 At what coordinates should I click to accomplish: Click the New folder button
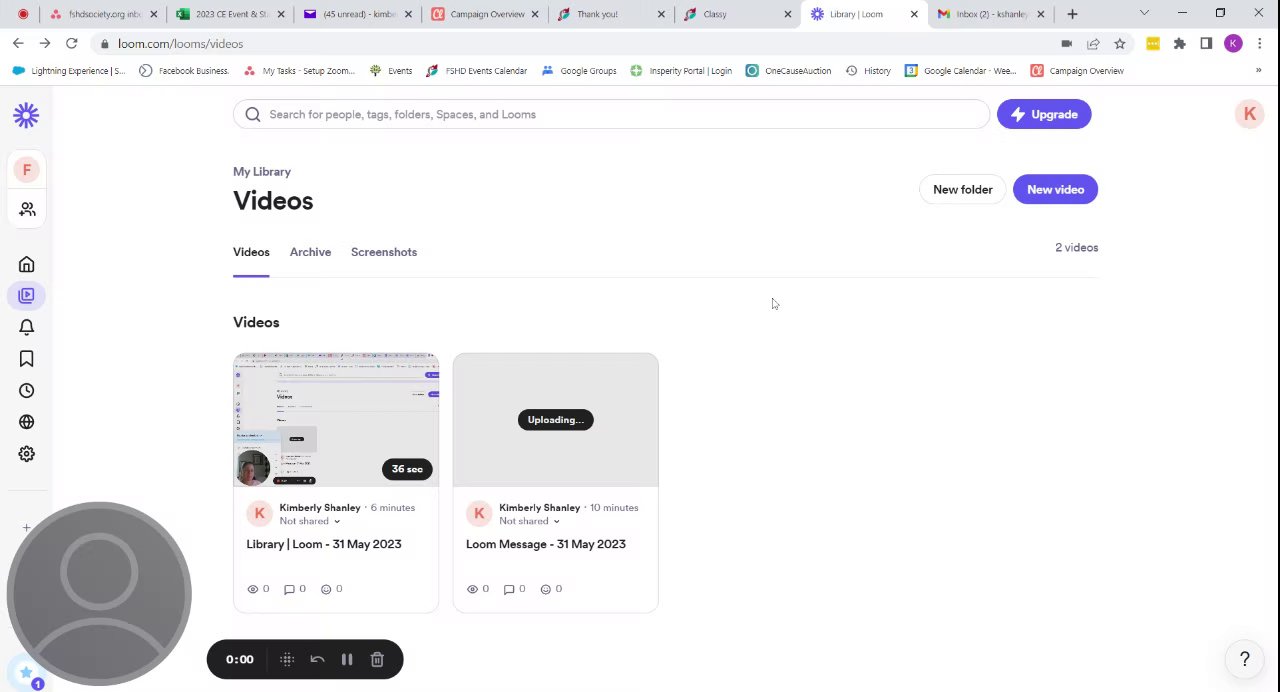click(962, 189)
